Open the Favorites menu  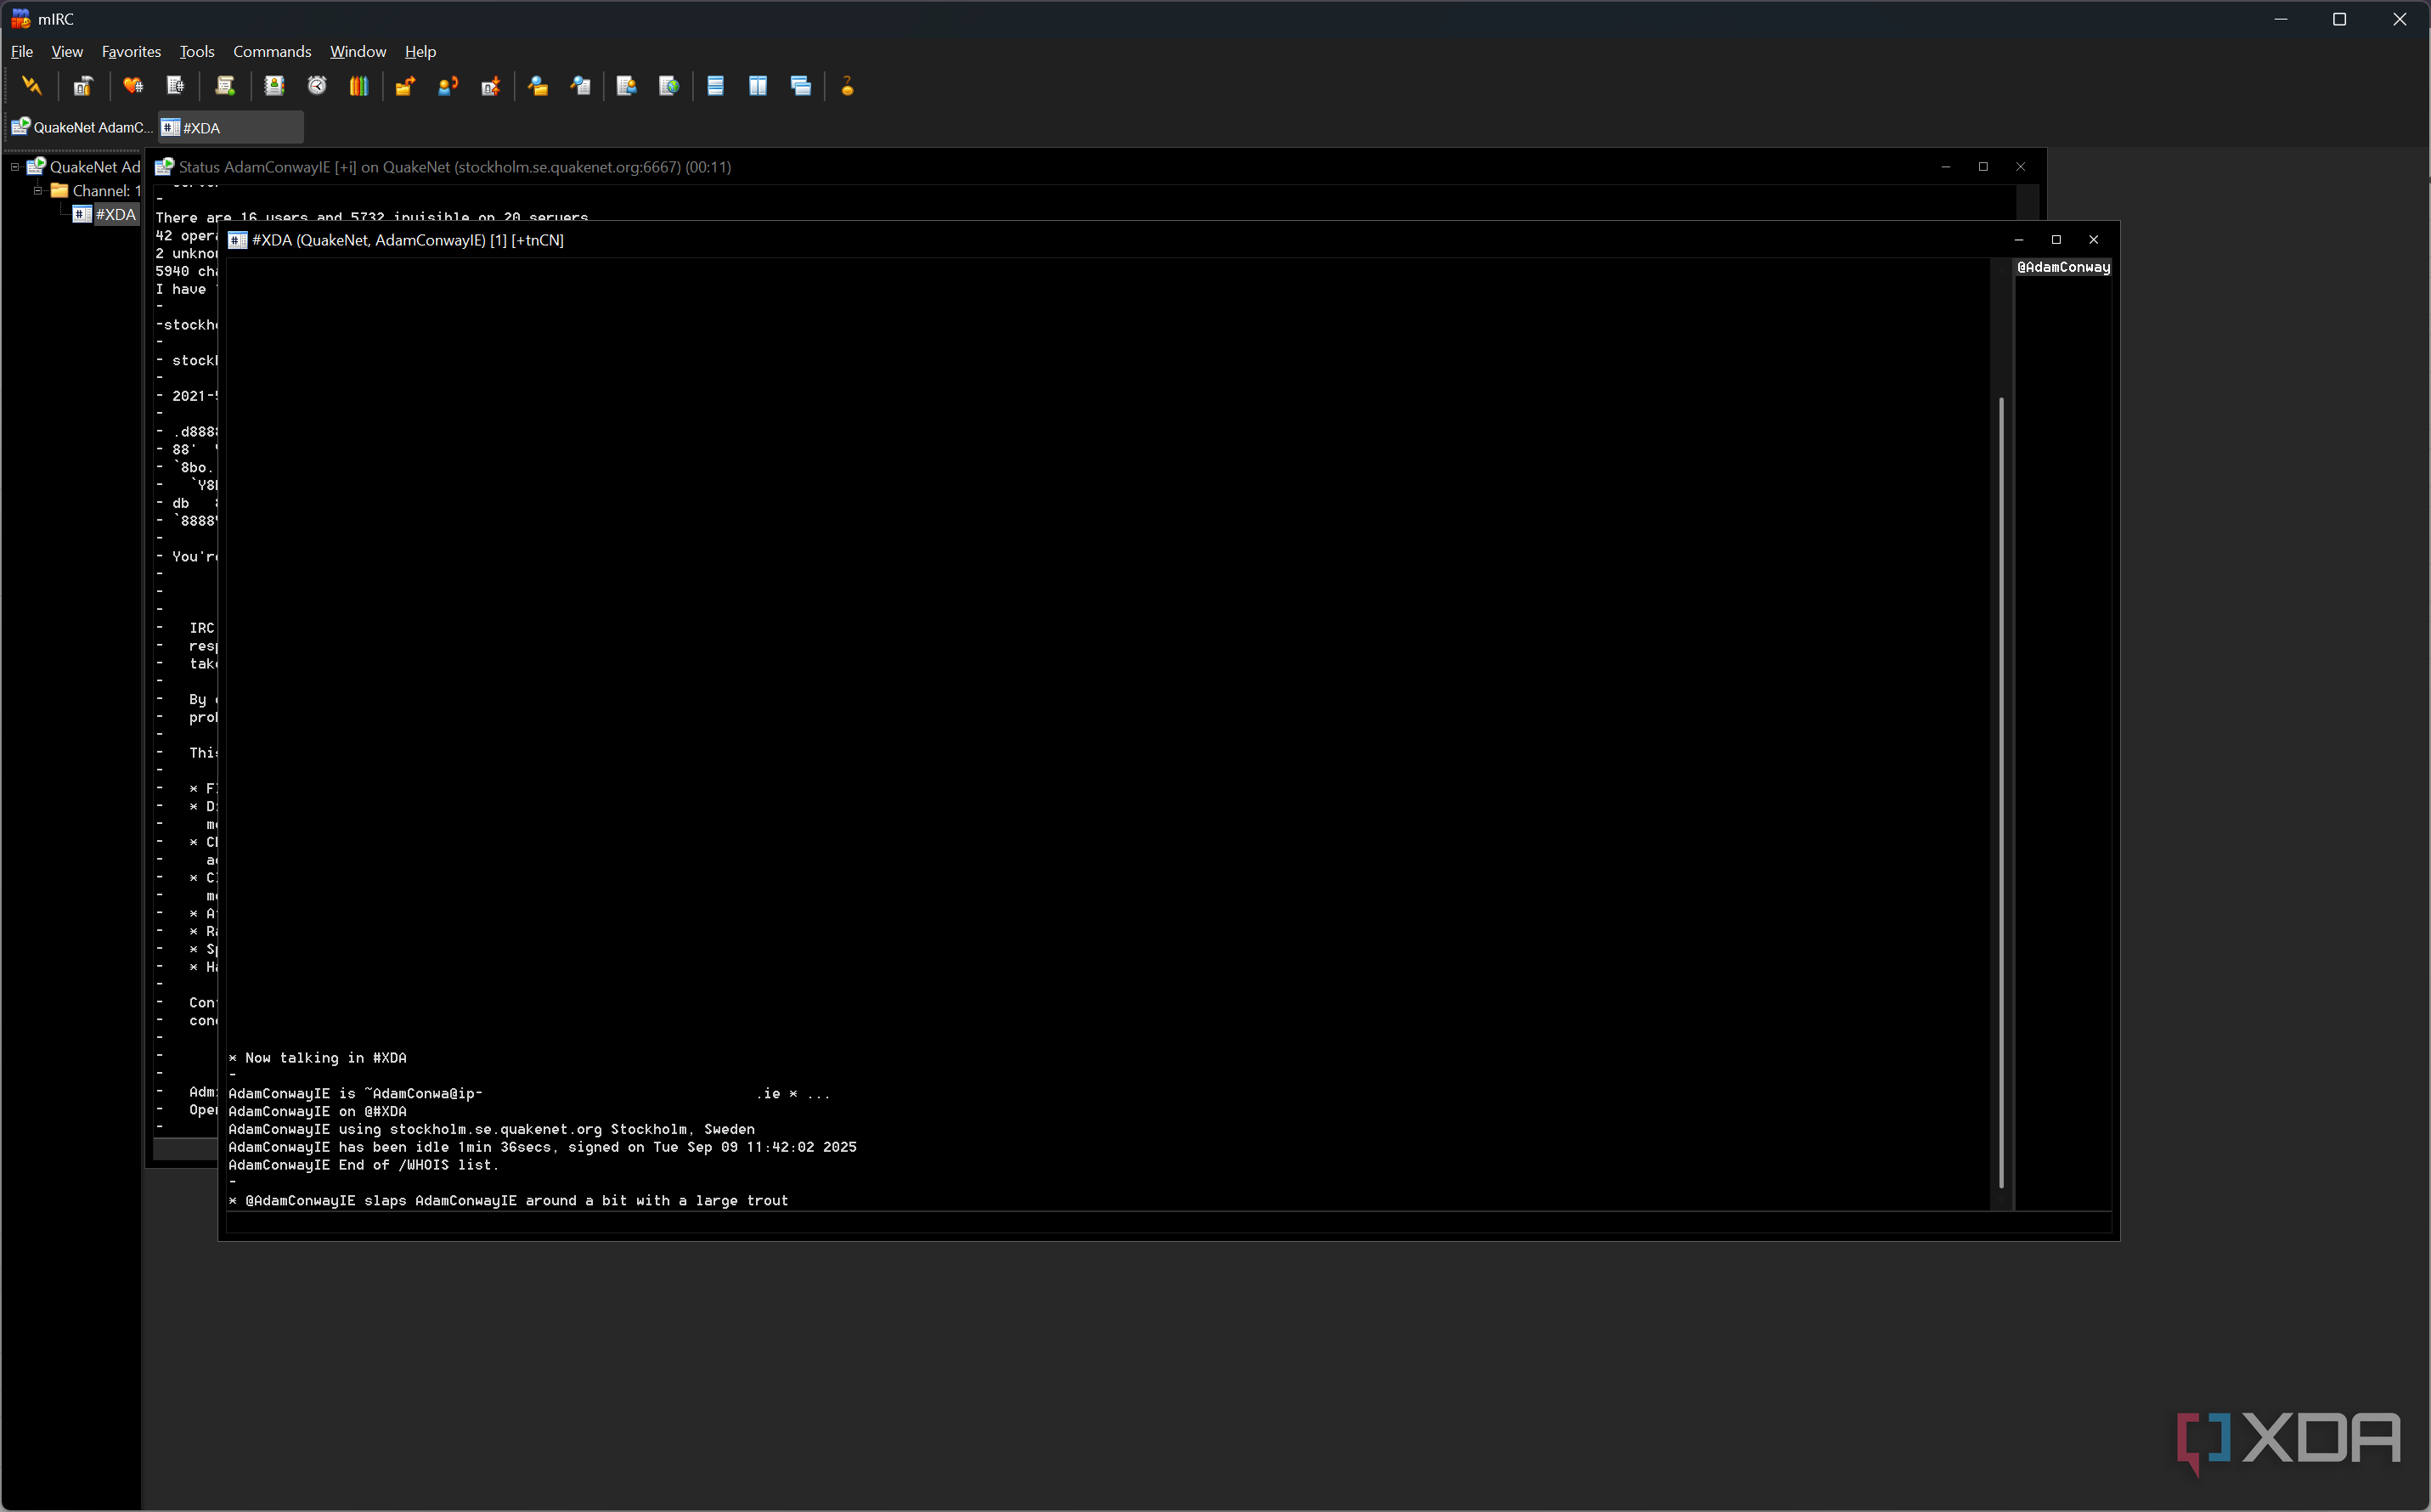point(131,52)
